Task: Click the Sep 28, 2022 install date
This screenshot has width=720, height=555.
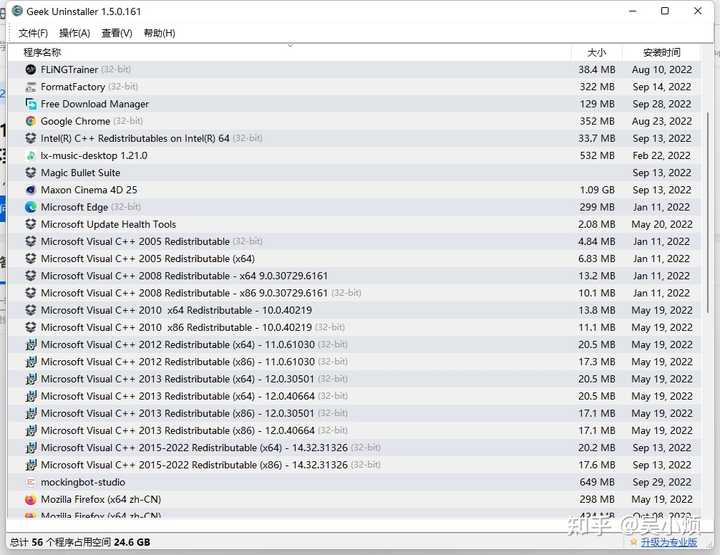Action: point(661,104)
